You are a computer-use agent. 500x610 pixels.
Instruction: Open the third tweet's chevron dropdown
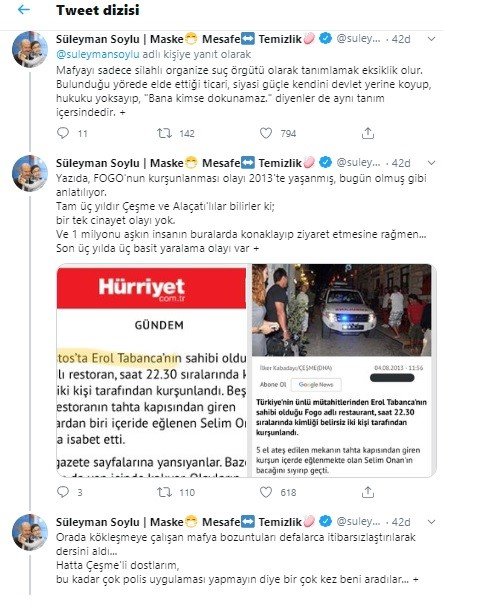pos(431,522)
